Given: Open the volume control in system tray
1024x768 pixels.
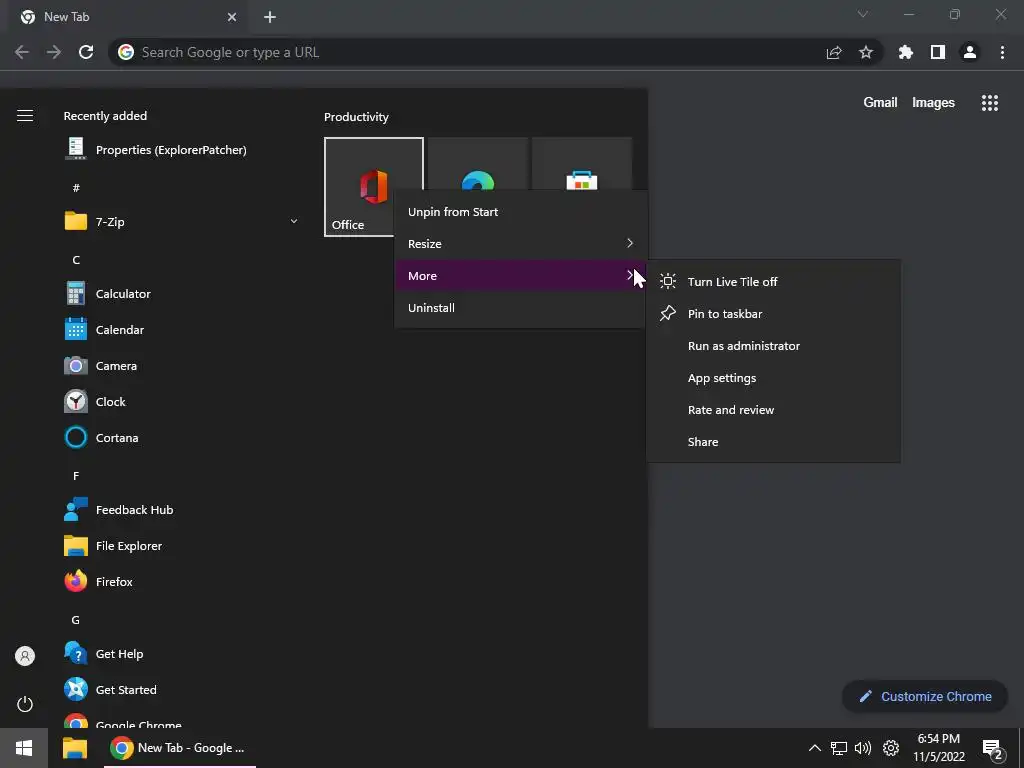Looking at the screenshot, I should pyautogui.click(x=863, y=748).
